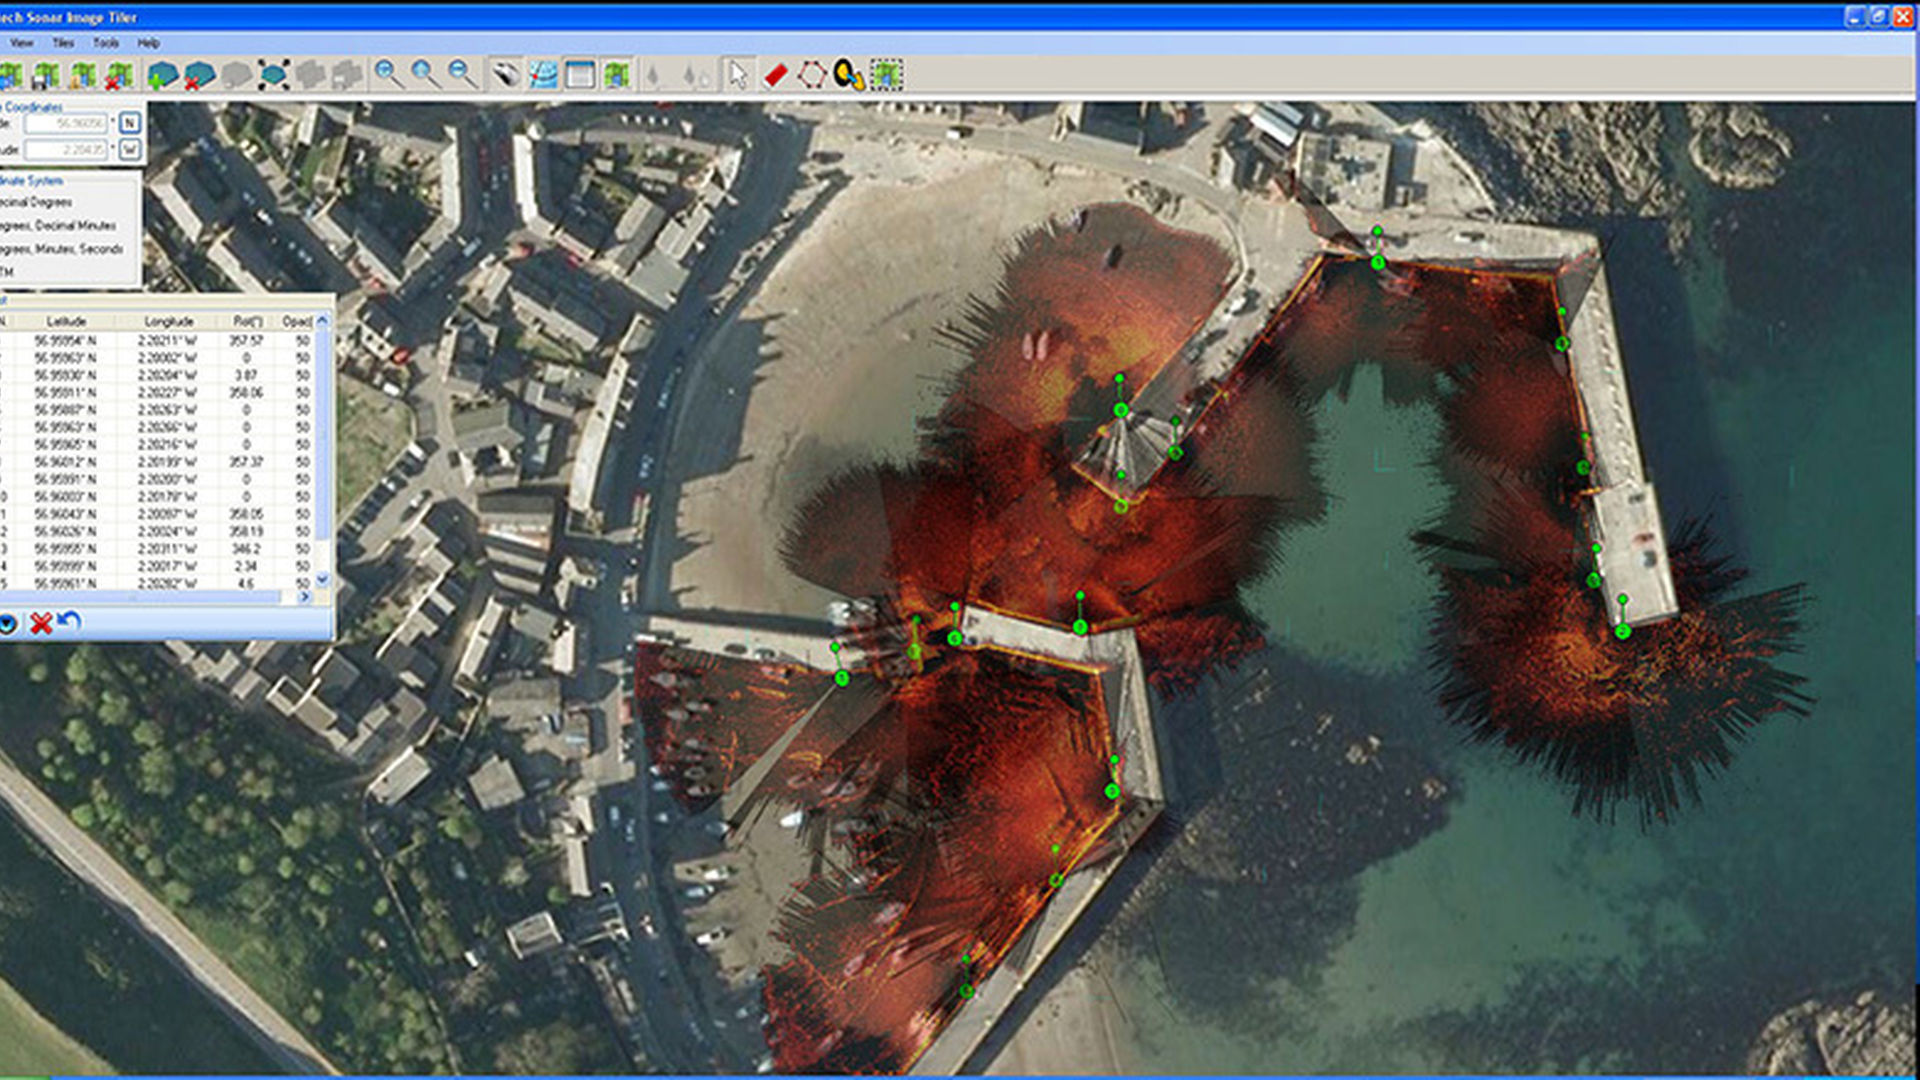Click the save map floppy icon
Screen dimensions: 1920x1080
[46, 75]
